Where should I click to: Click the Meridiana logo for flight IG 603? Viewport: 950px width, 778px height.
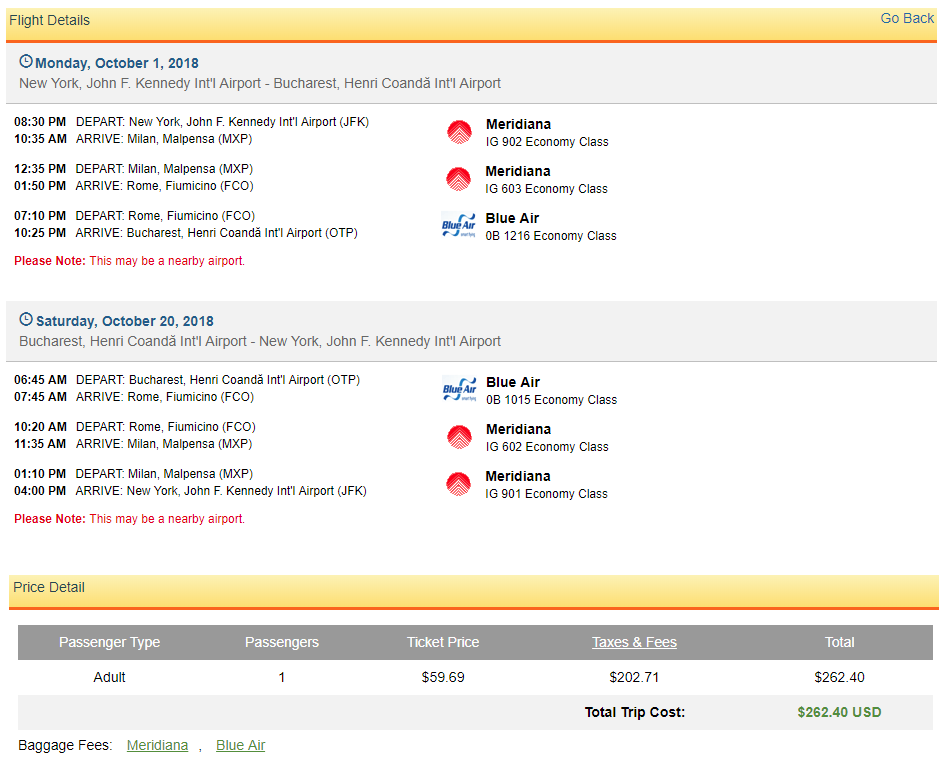point(459,178)
